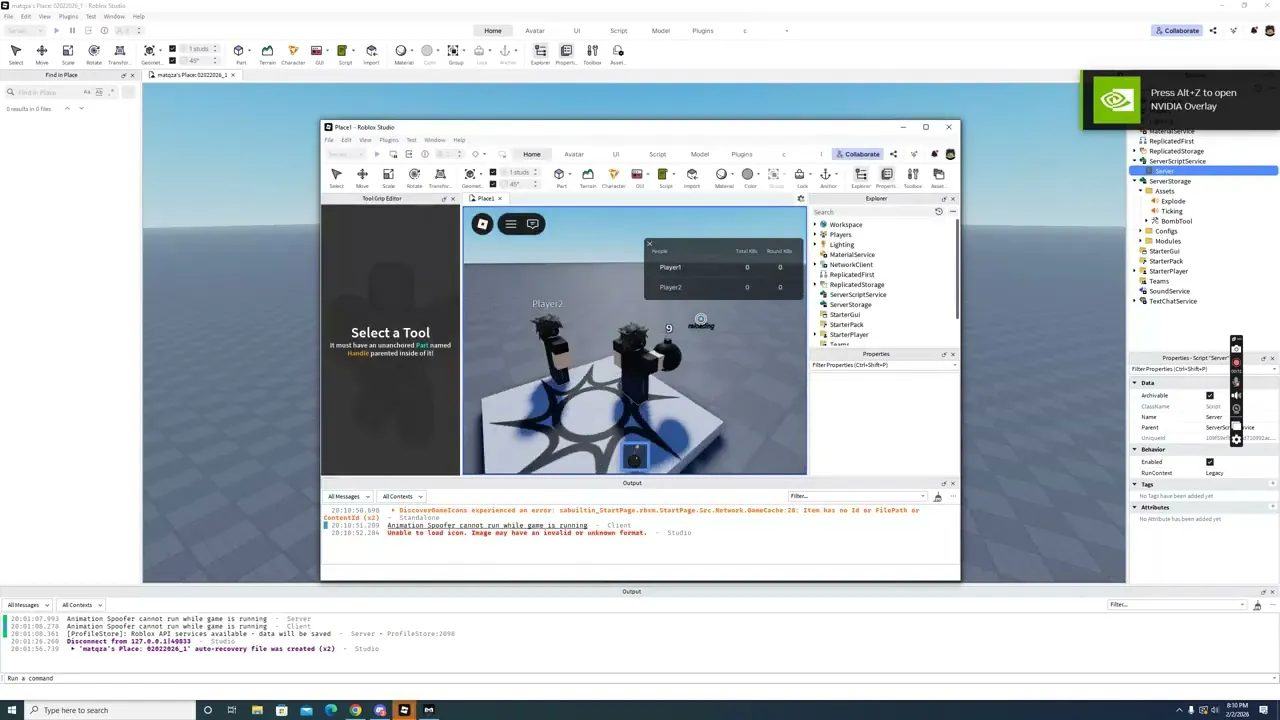Select Explode sound in background Explorer

tap(1173, 201)
